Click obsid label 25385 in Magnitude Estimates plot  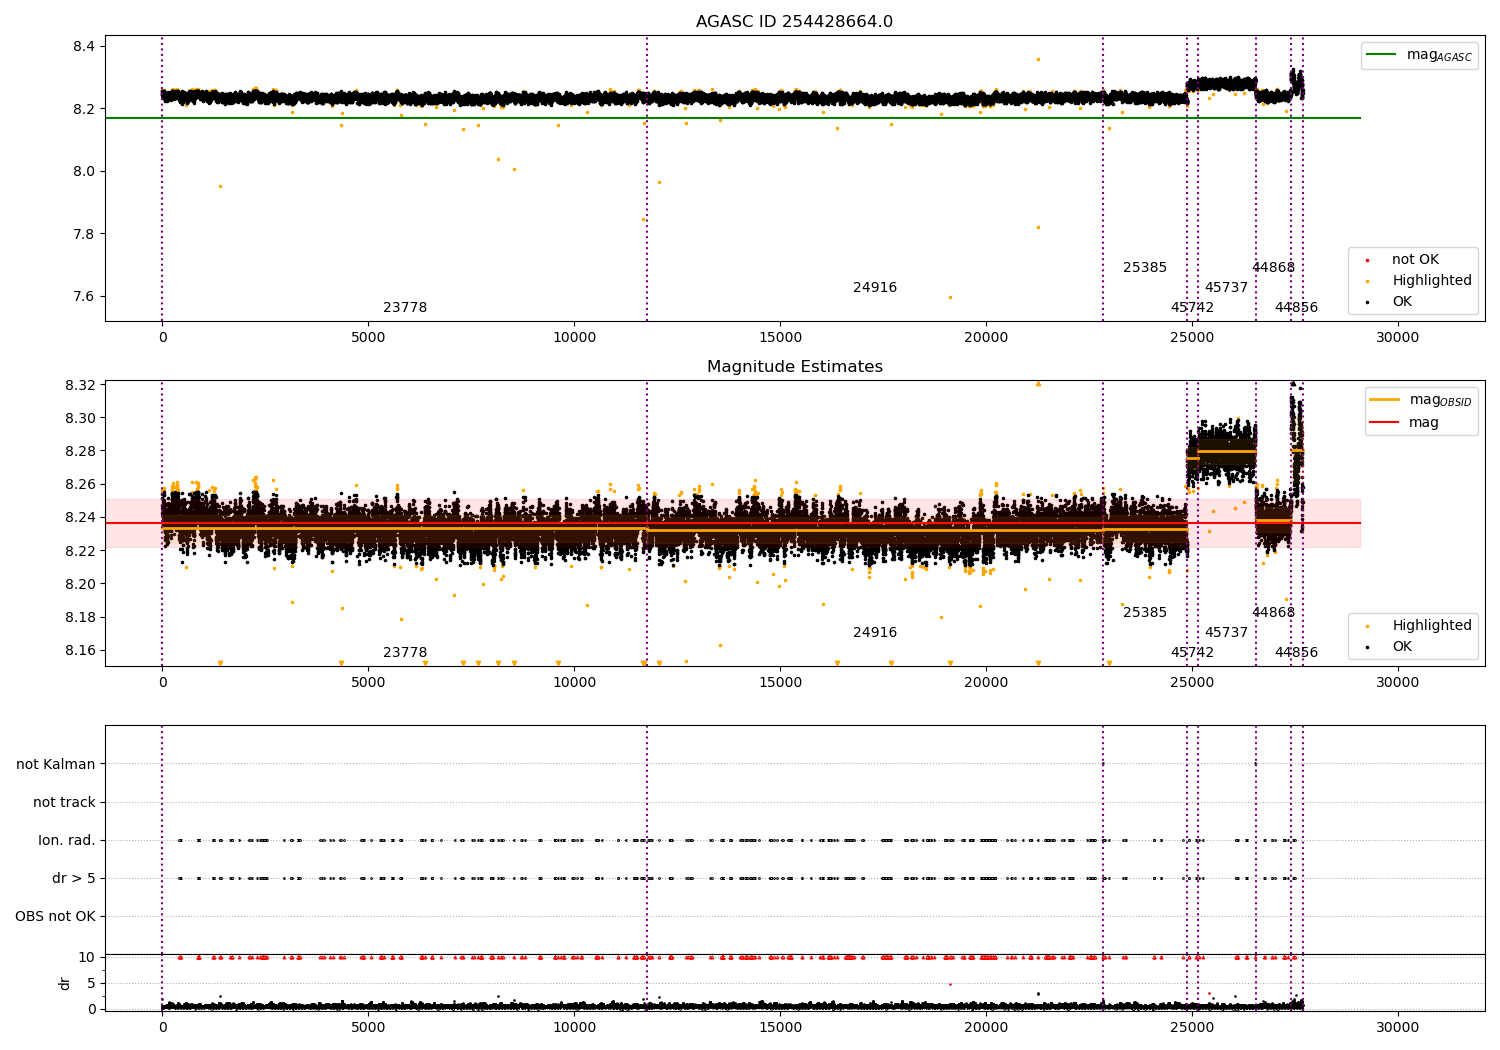[x=1145, y=612]
